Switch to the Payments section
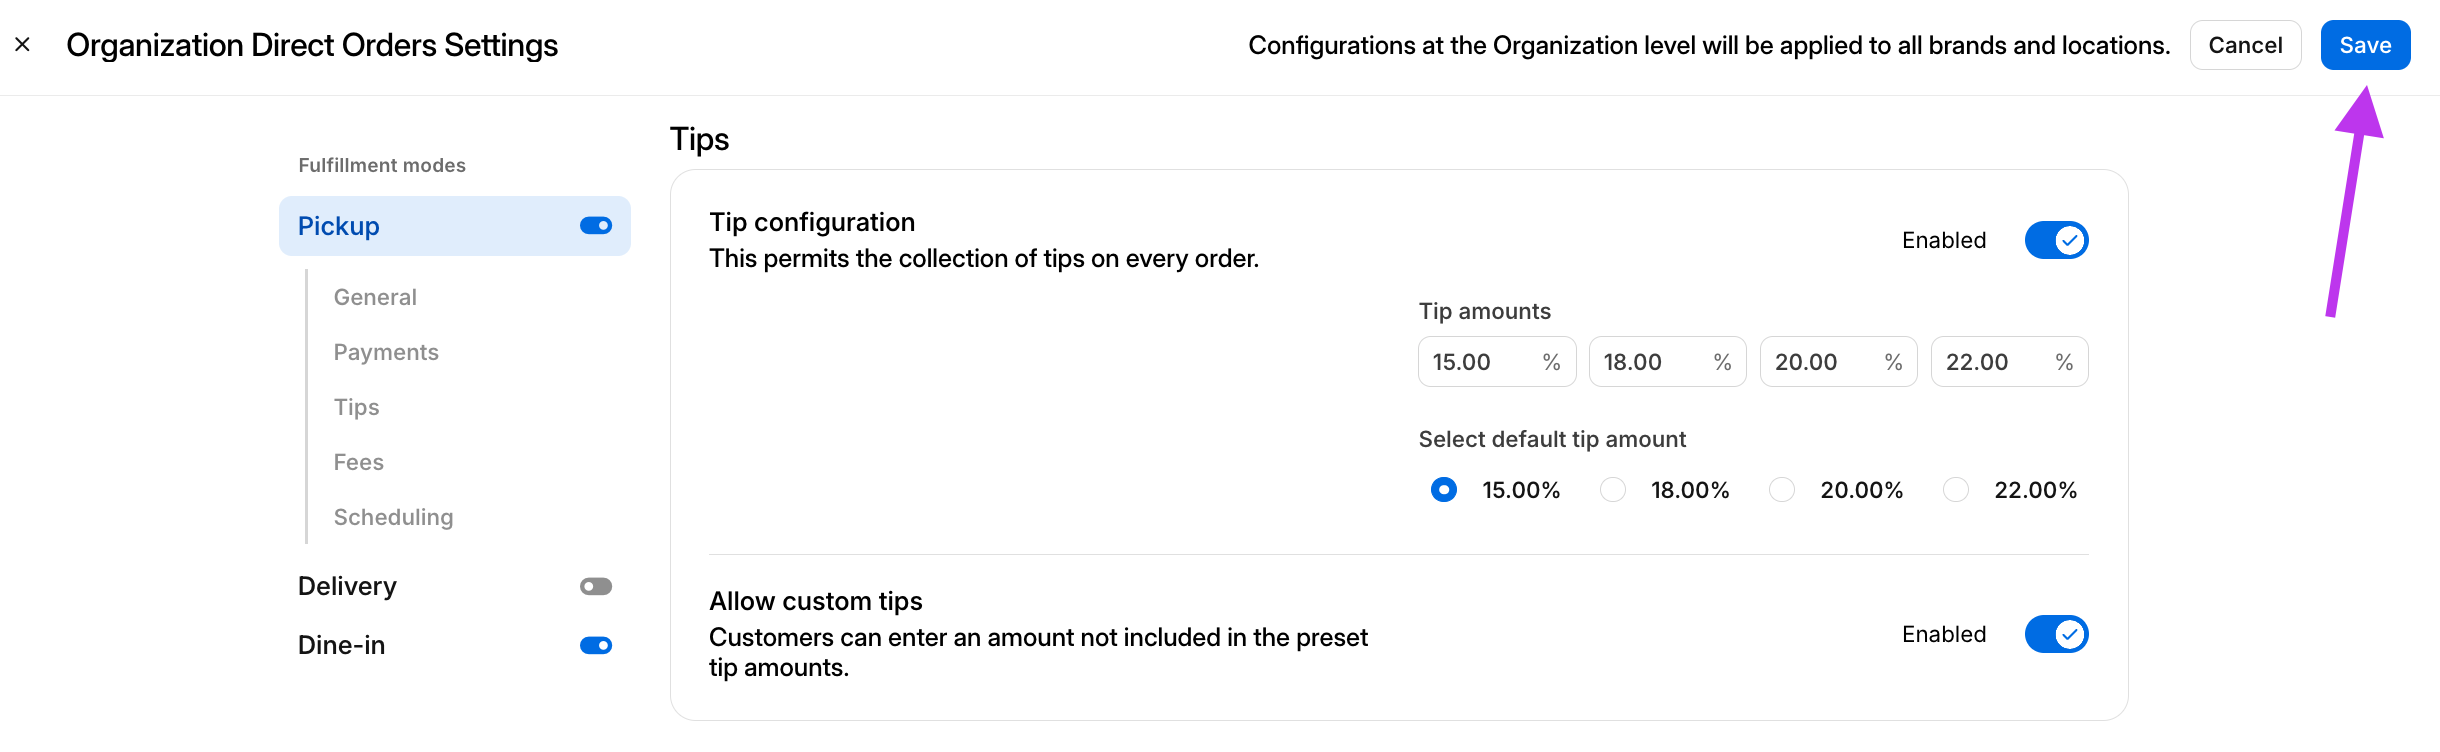The height and width of the screenshot is (752, 2440). point(386,352)
